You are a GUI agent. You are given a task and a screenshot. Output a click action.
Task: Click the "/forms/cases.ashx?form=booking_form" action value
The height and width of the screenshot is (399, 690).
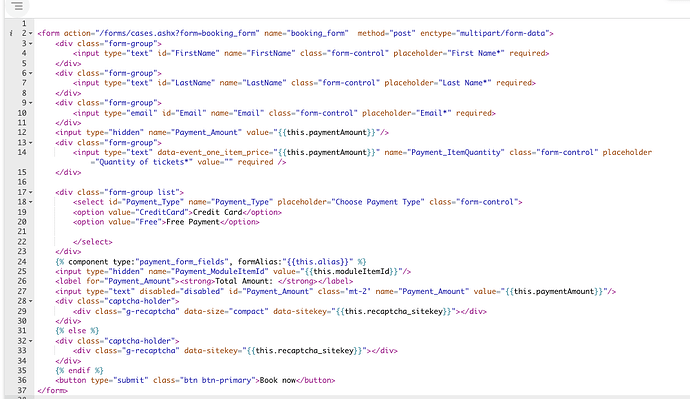(177, 33)
